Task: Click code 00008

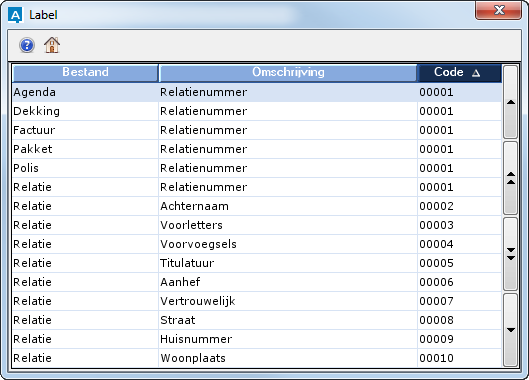Action: pyautogui.click(x=436, y=320)
